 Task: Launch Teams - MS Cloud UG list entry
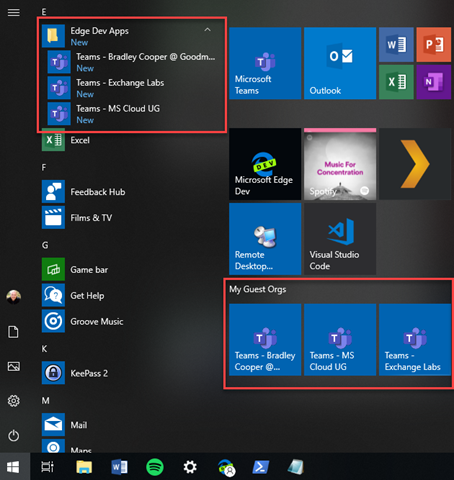point(132,114)
